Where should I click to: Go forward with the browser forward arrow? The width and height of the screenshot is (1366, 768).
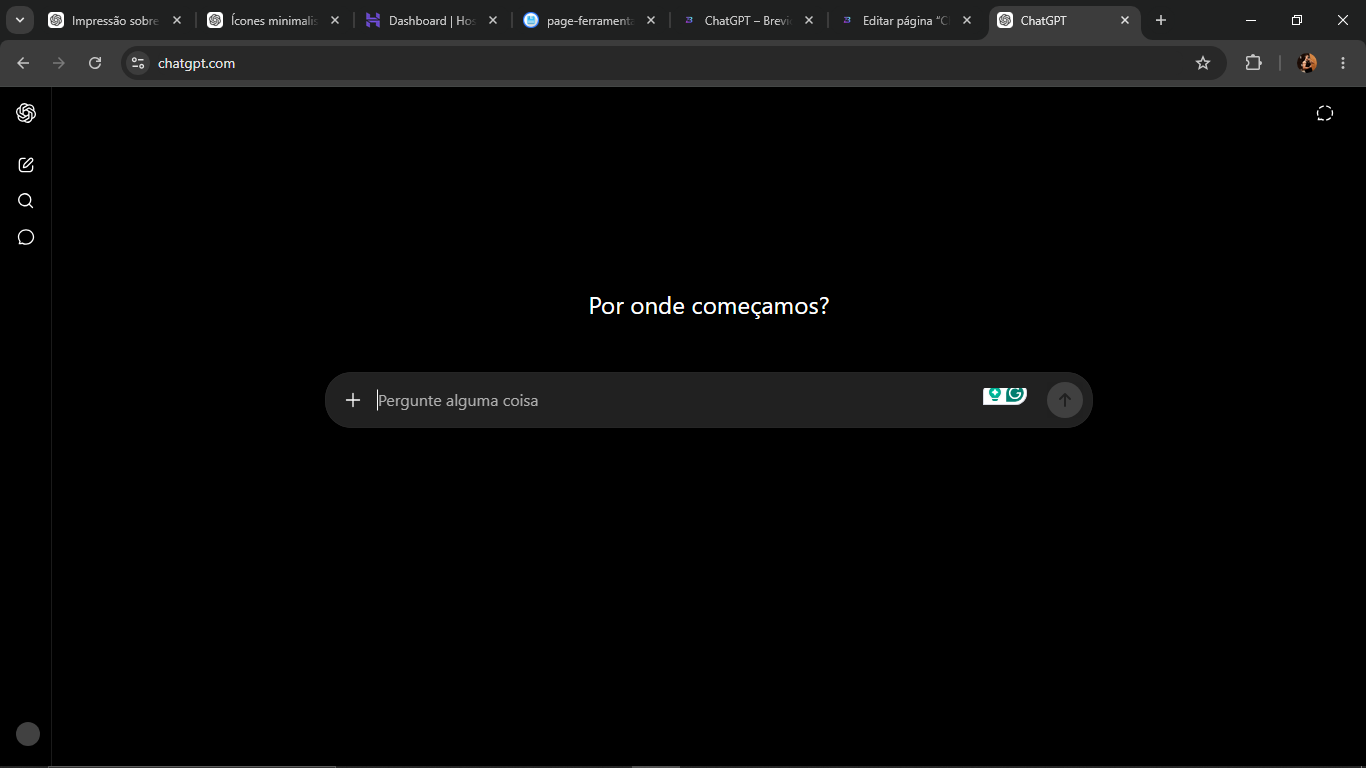[x=59, y=63]
